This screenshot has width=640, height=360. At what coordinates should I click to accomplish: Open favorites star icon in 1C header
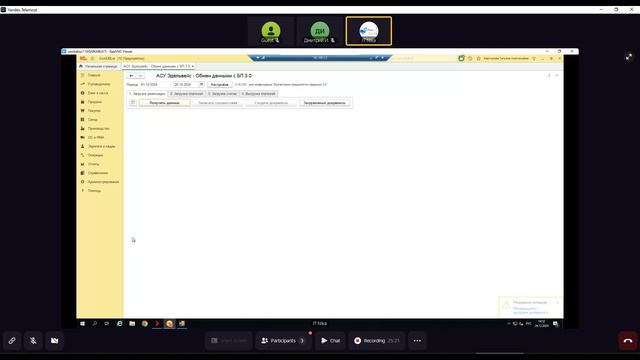(x=479, y=58)
